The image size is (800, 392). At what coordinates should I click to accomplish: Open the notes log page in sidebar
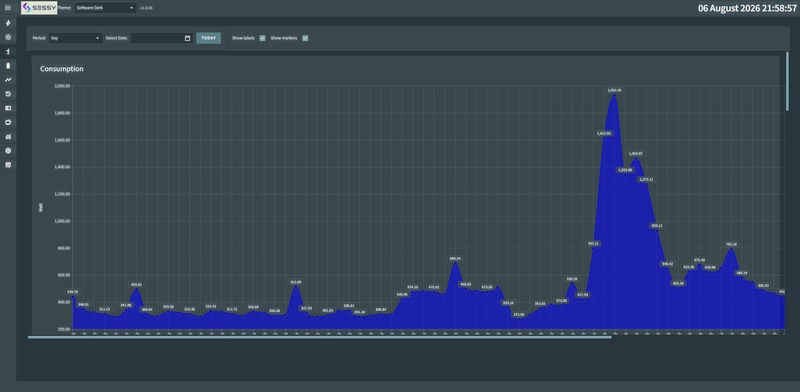coord(8,165)
